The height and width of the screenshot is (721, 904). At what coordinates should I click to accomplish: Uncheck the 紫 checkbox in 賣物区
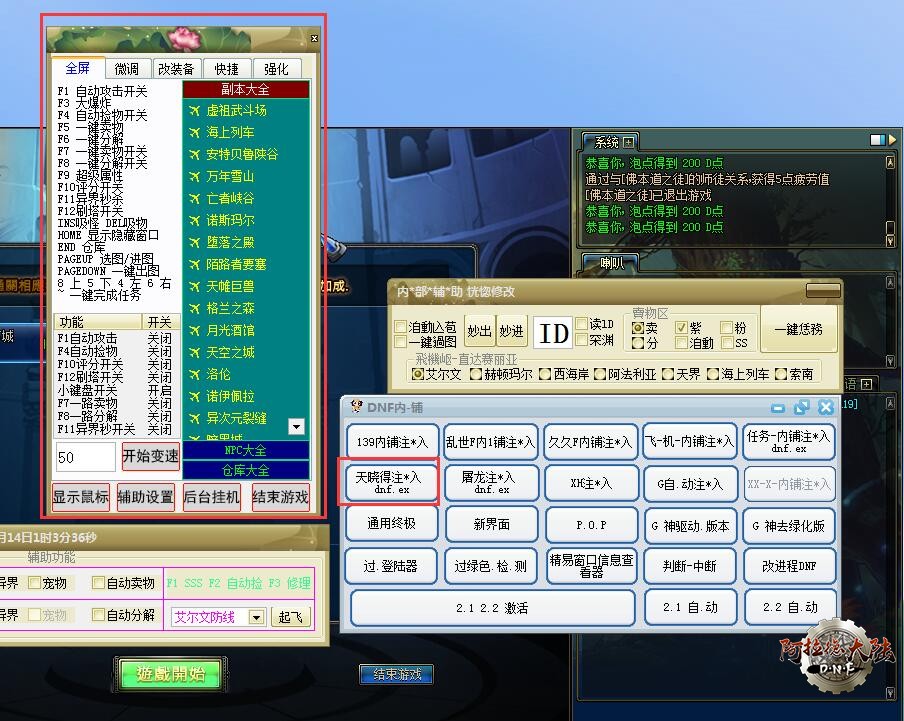tap(681, 327)
